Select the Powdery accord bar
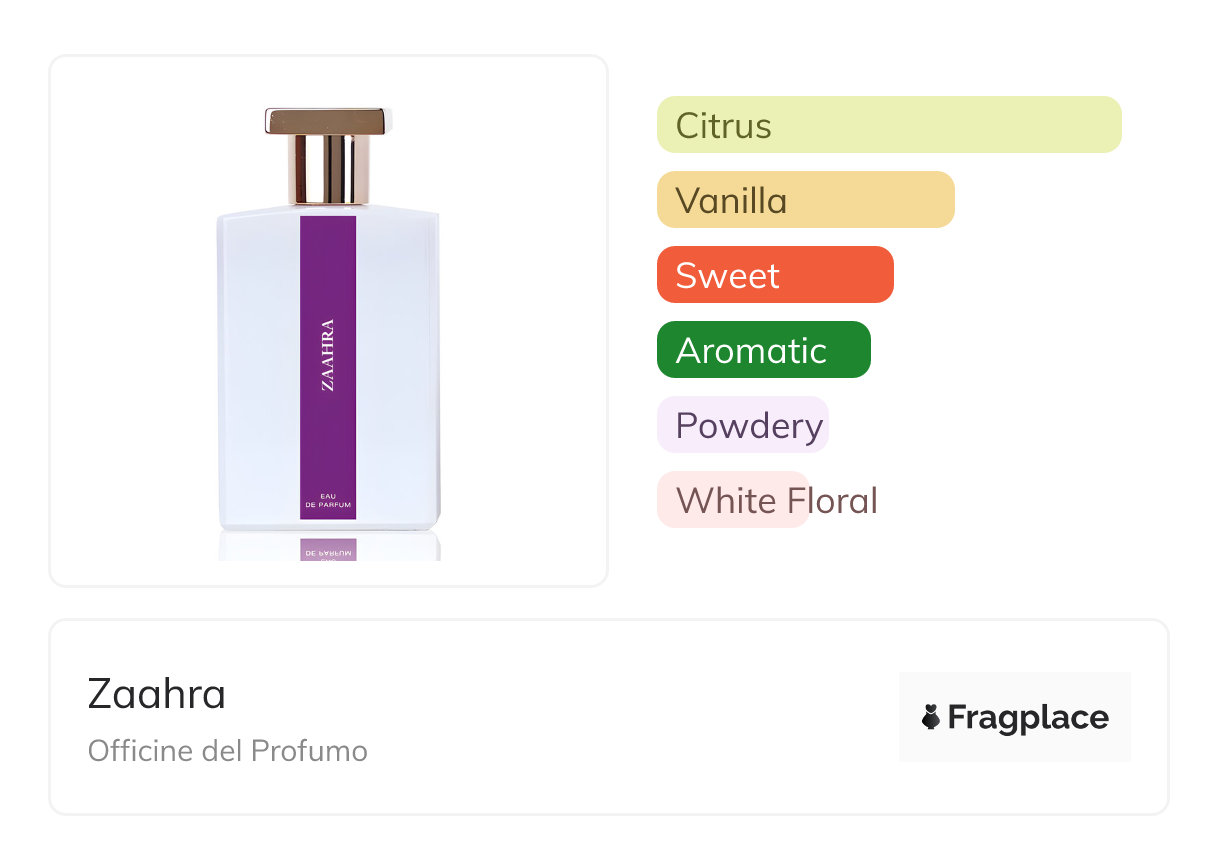The image size is (1218, 864). (x=742, y=425)
